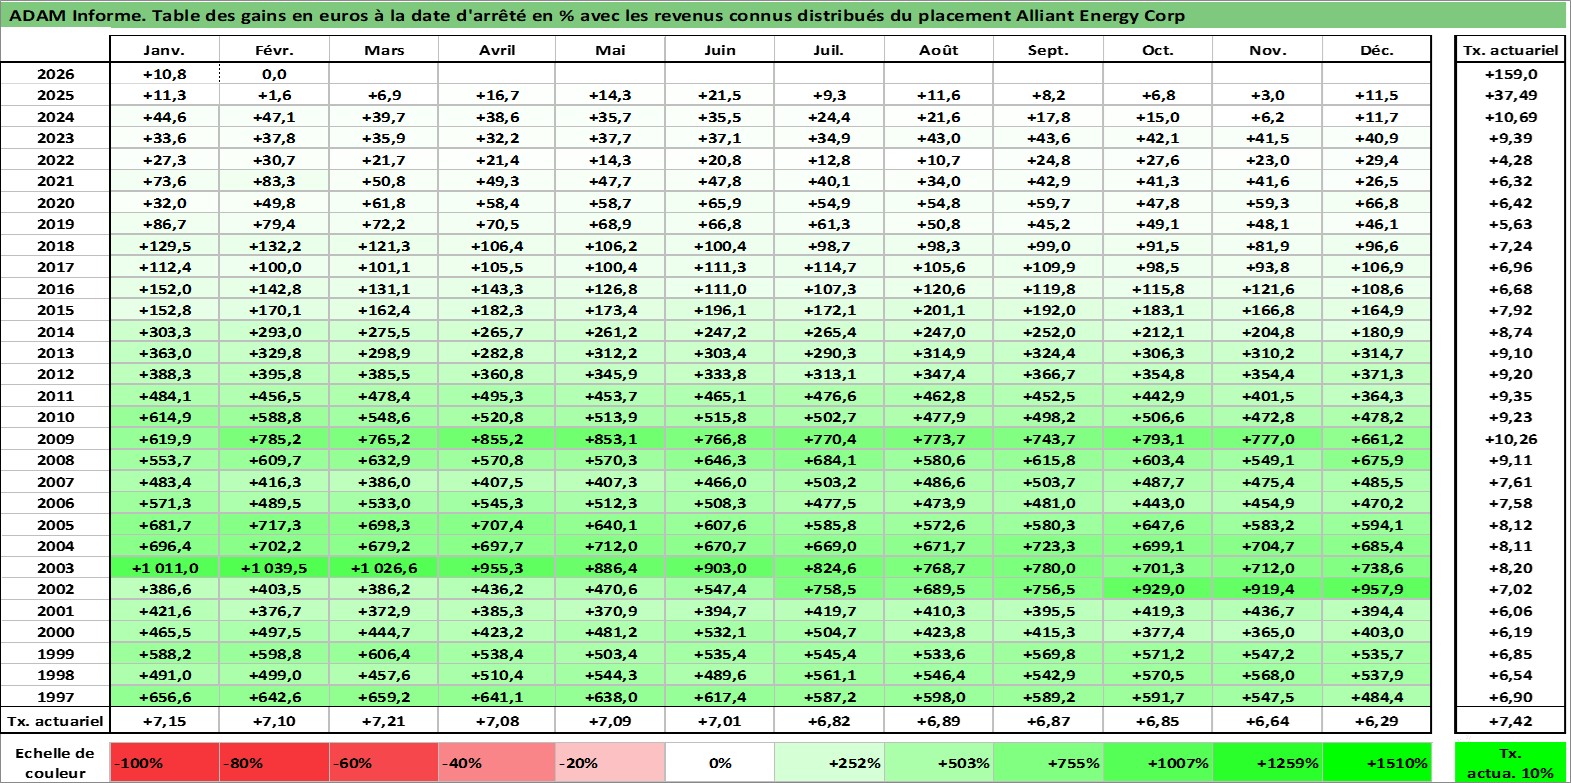Click the Echelle de couleur label
This screenshot has width=1571, height=783.
click(x=55, y=762)
